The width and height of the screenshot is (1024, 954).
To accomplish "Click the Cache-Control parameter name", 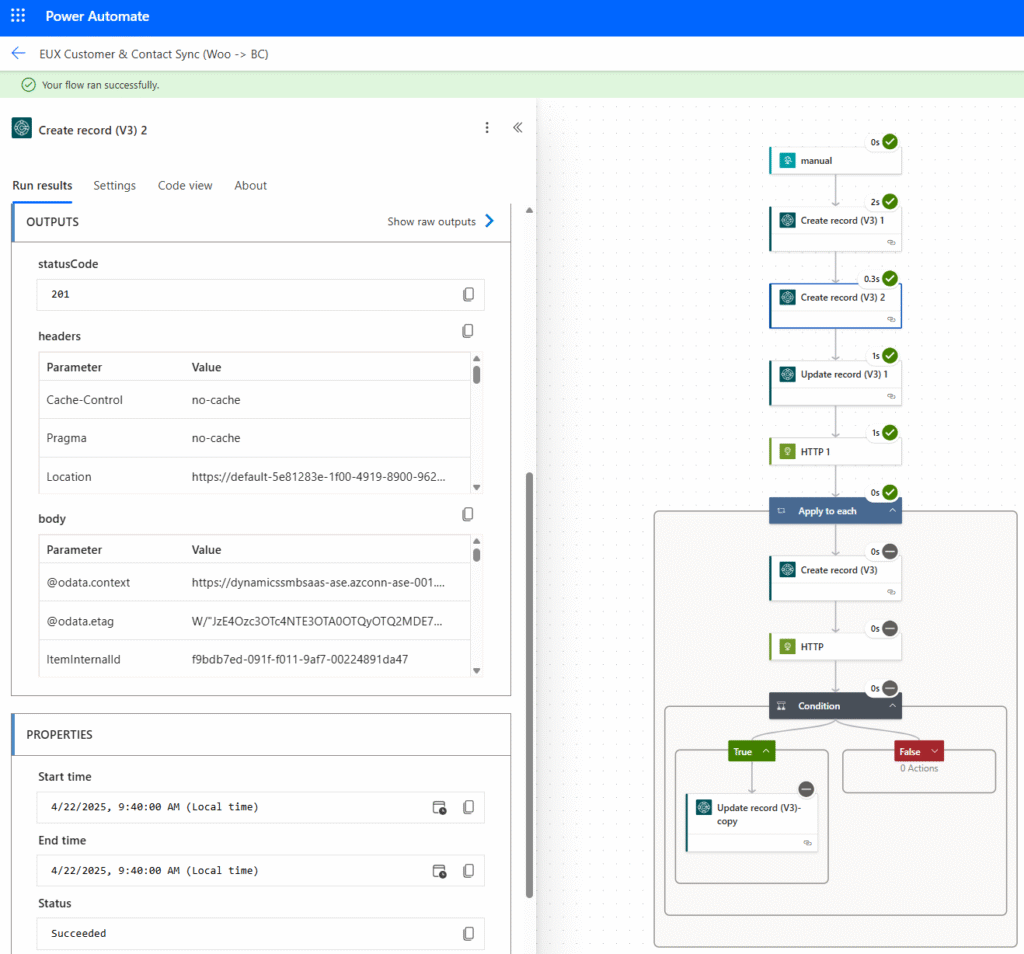I will (84, 400).
